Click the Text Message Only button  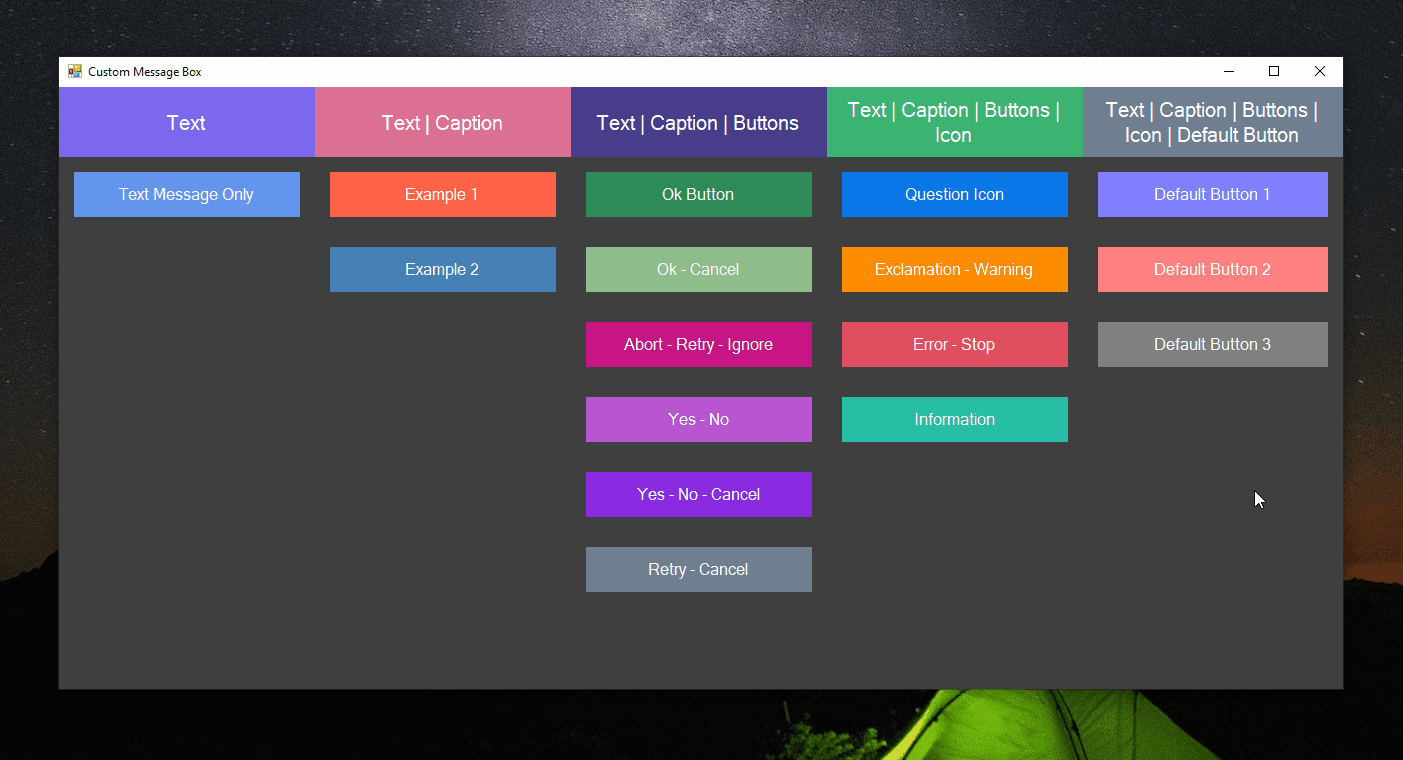pos(186,194)
